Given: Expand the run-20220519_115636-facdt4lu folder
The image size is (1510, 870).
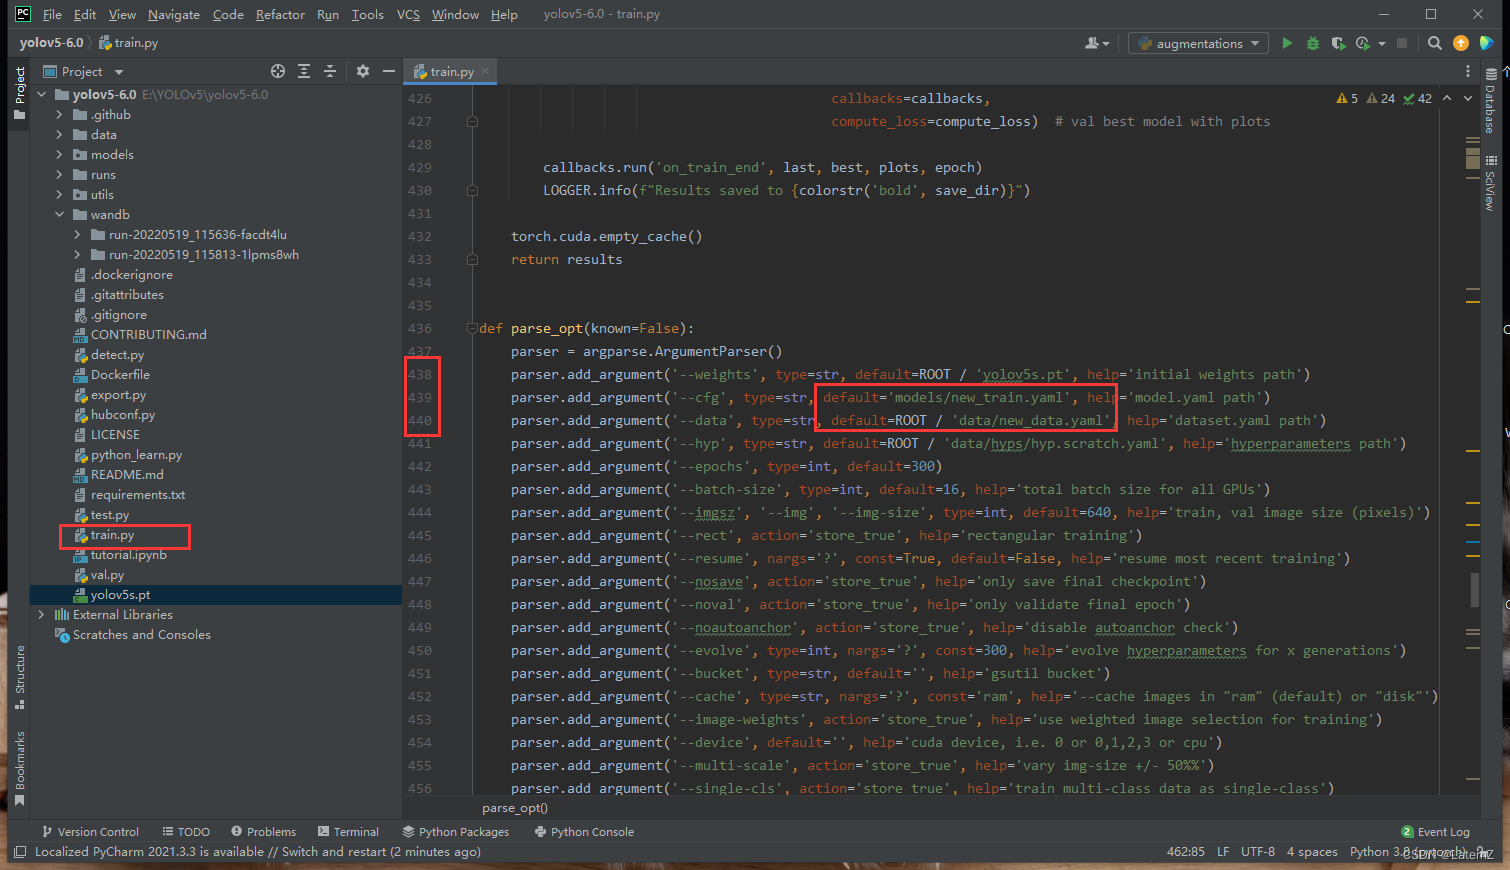Looking at the screenshot, I should (x=77, y=235).
